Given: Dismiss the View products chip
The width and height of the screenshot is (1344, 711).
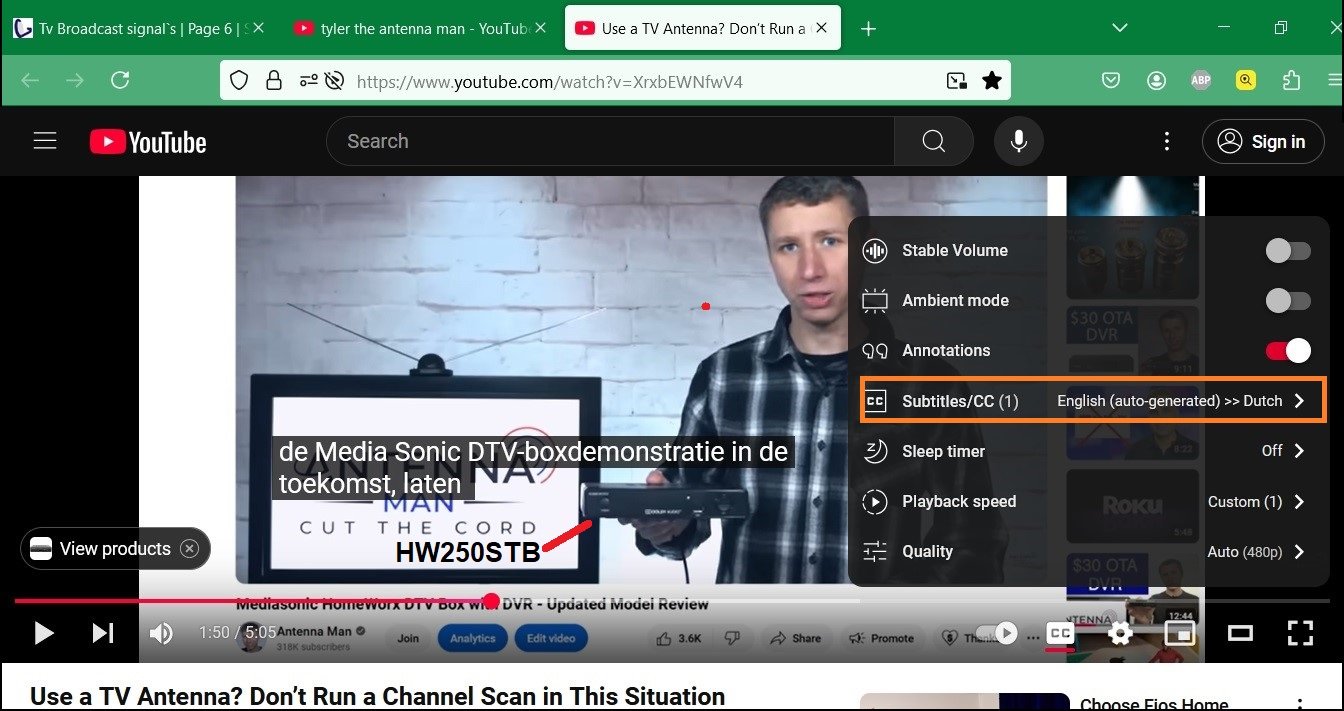Looking at the screenshot, I should coord(189,549).
